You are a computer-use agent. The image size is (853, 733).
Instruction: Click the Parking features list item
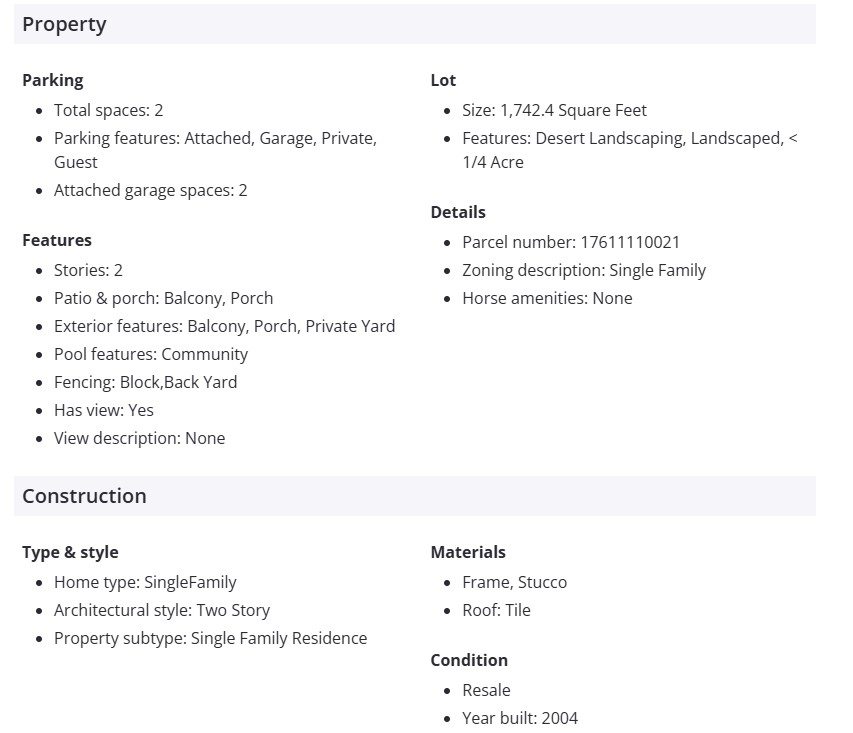pos(215,139)
